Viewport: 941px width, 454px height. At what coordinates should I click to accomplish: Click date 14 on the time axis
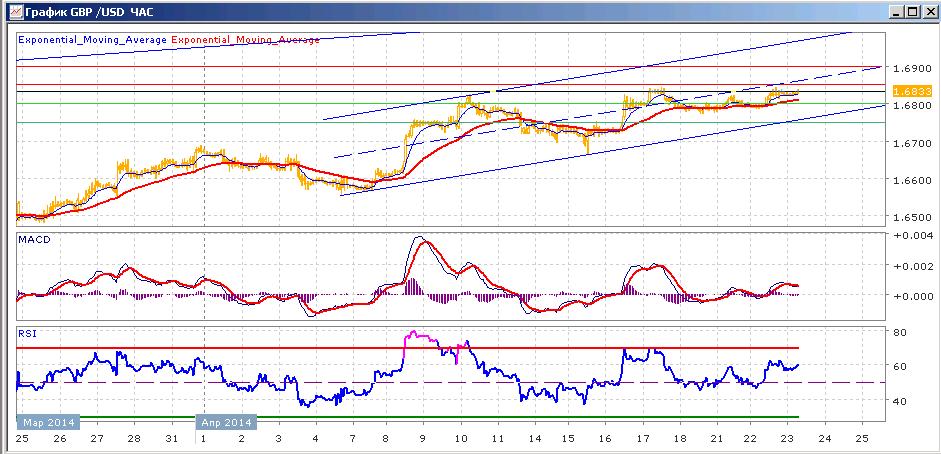pyautogui.click(x=535, y=439)
